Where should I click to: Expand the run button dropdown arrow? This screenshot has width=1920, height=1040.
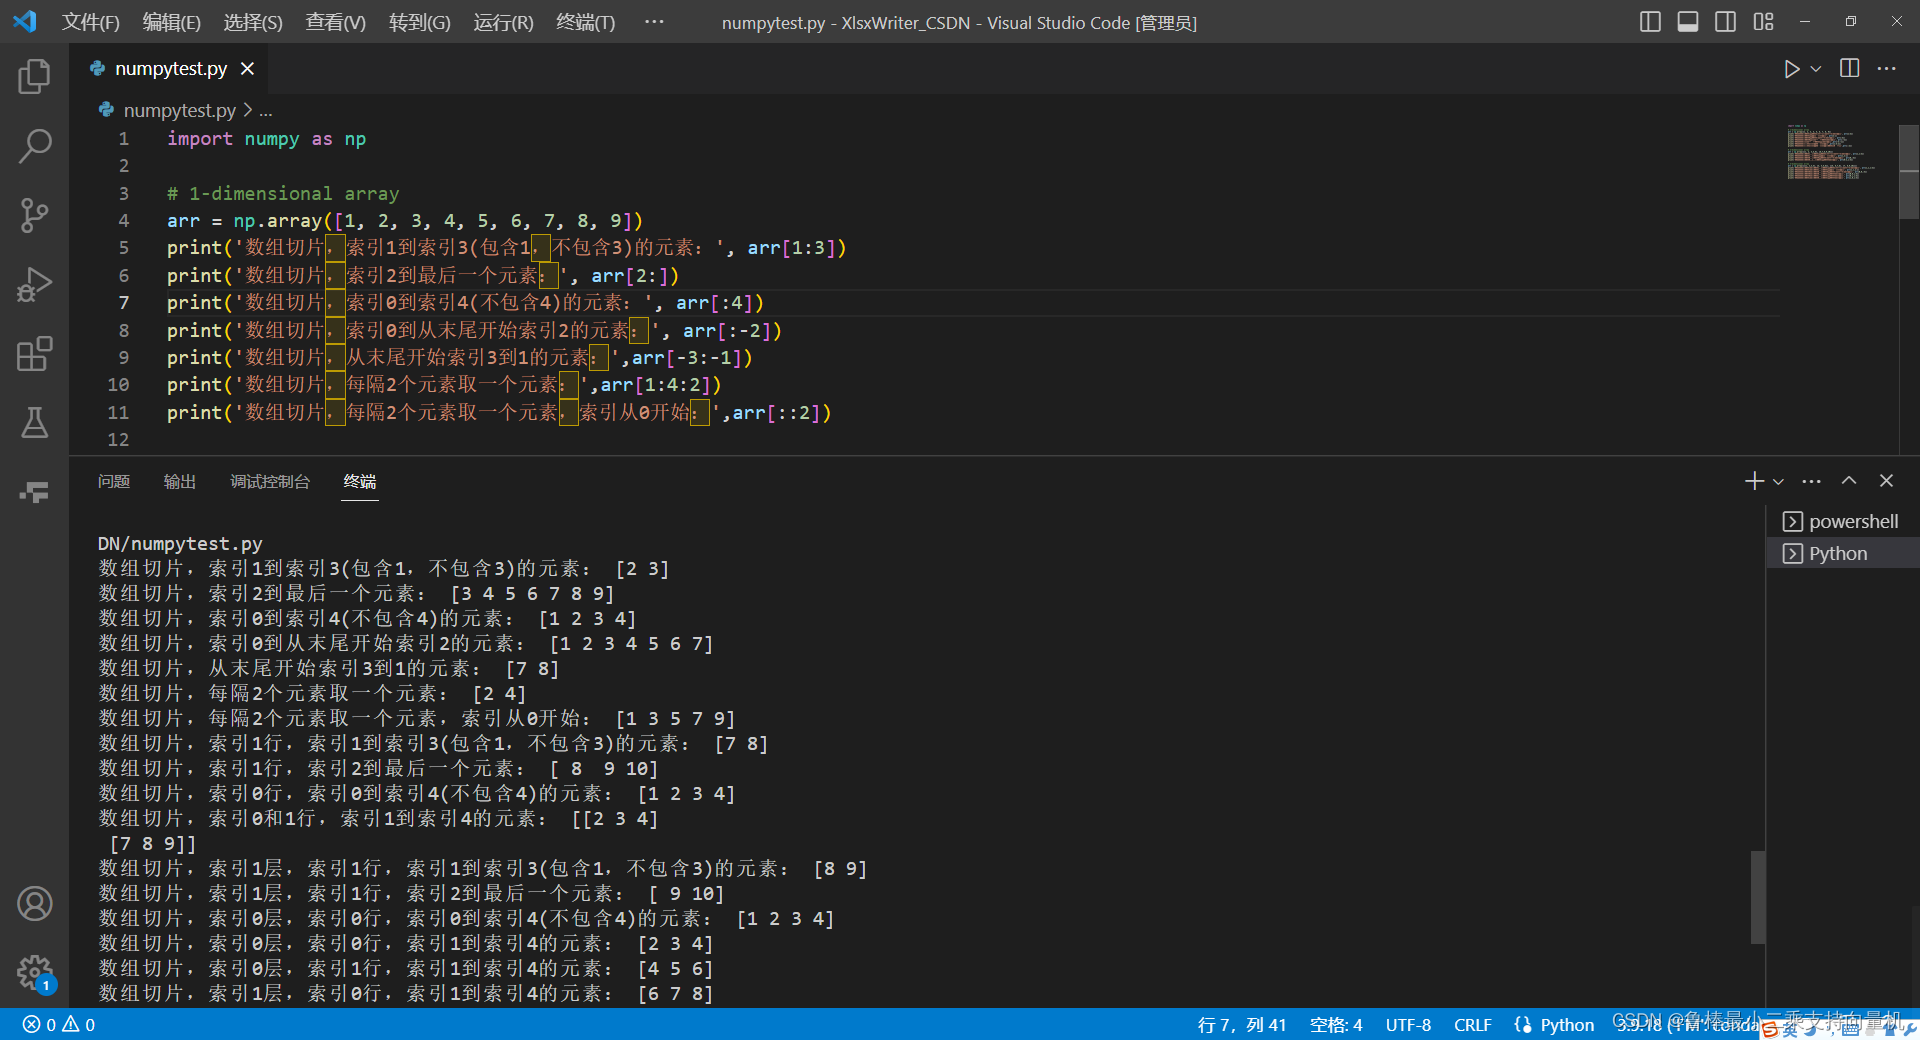1816,69
